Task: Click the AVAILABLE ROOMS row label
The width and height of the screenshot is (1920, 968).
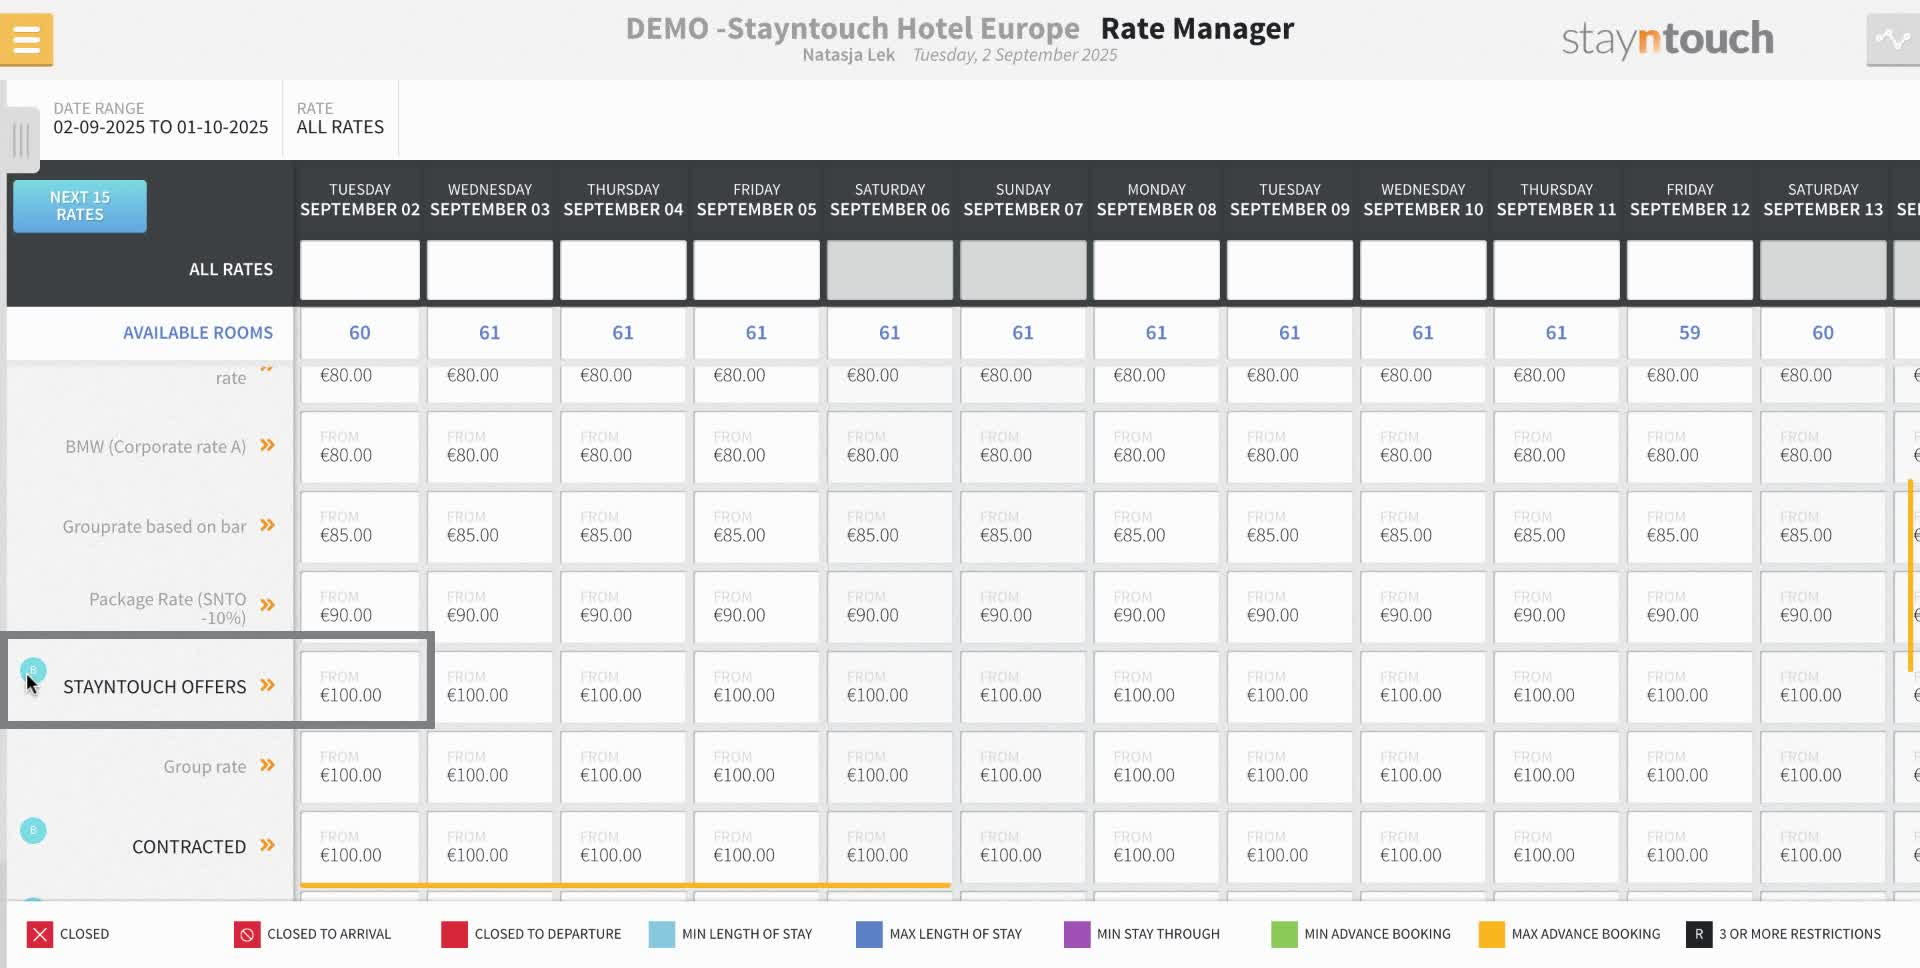Action: coord(198,333)
